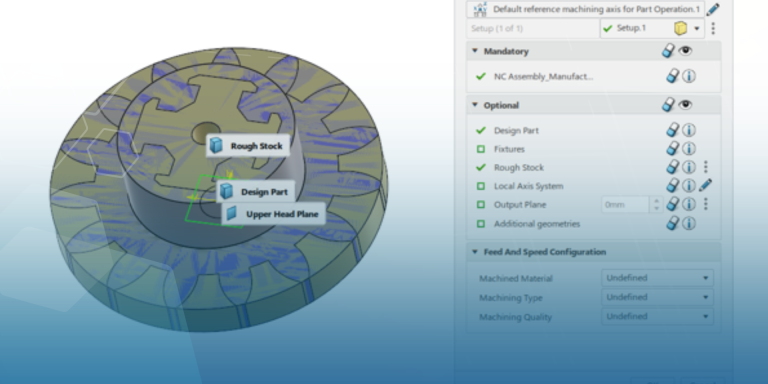Decrease the Output Plane value with down arrow

click(x=656, y=209)
